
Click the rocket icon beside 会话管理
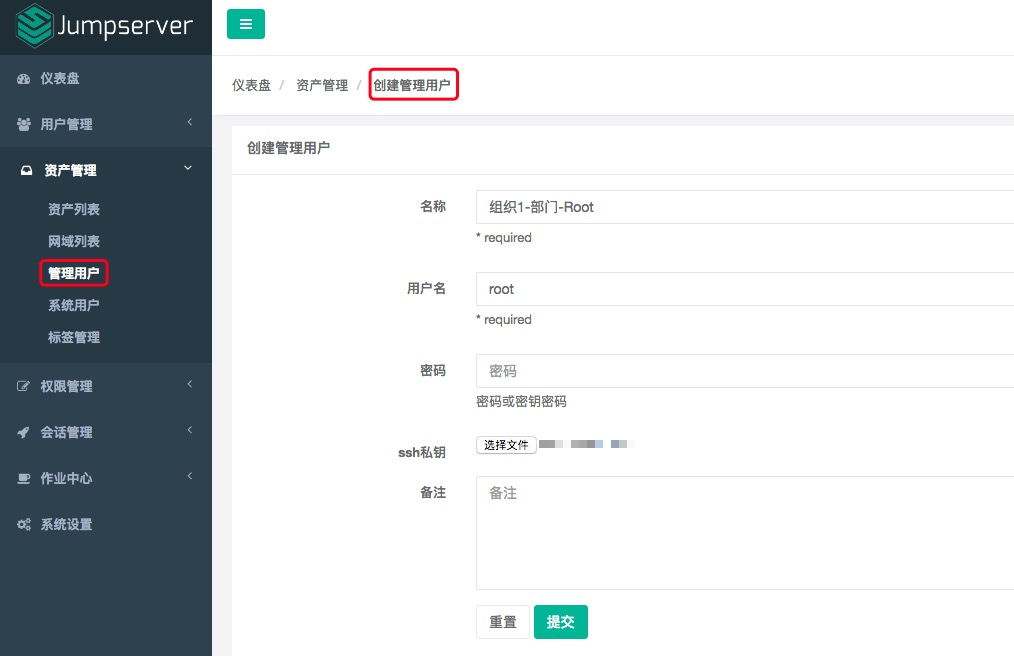[x=23, y=432]
